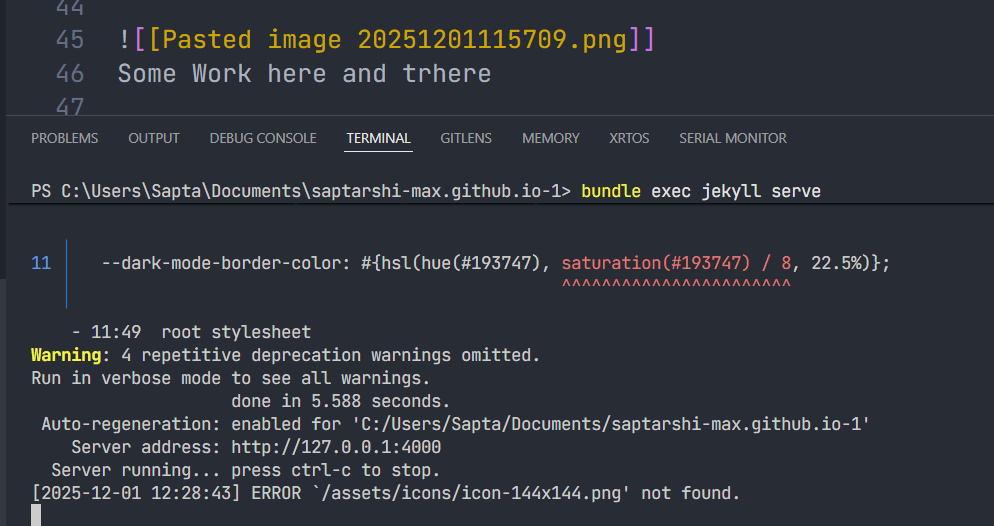The width and height of the screenshot is (994, 526).
Task: Click the active TERMINAL tab
Action: [x=378, y=138]
